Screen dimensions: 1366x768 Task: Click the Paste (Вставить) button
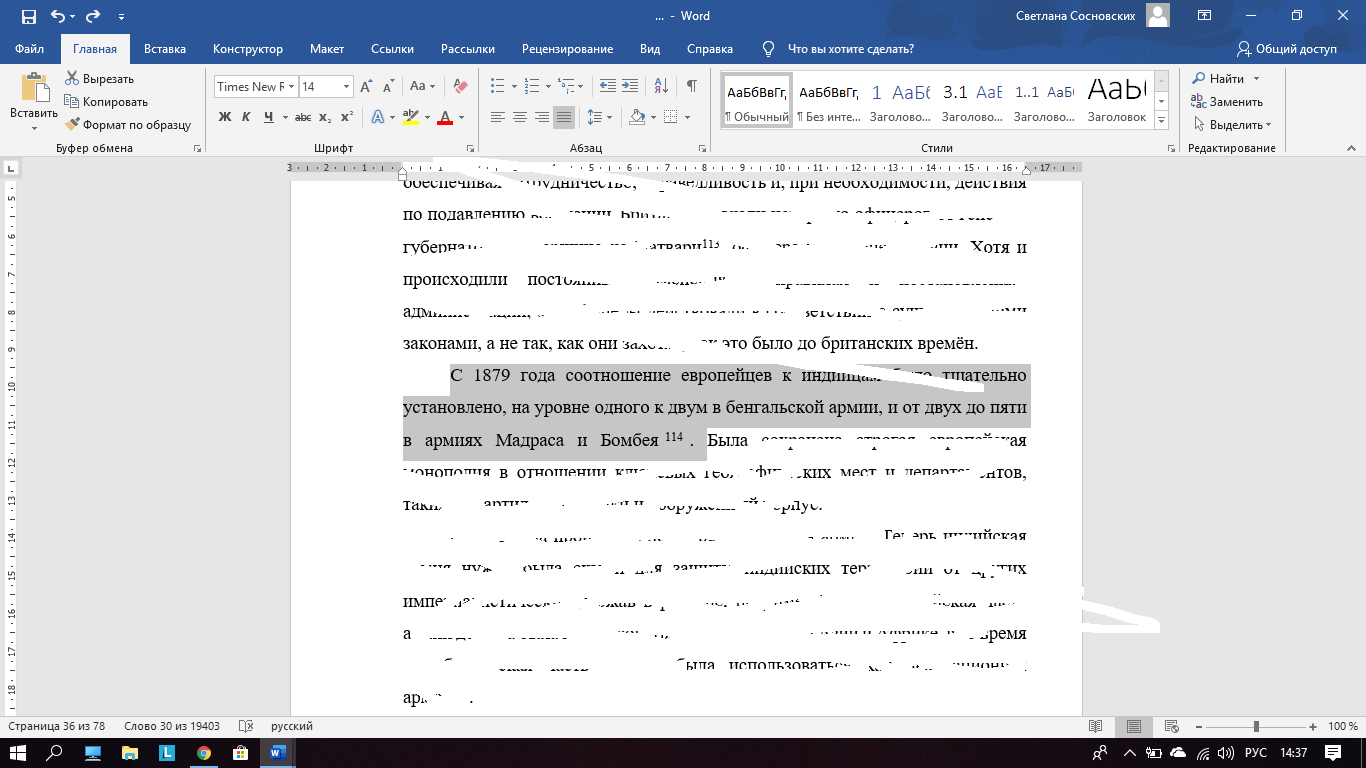(x=34, y=102)
